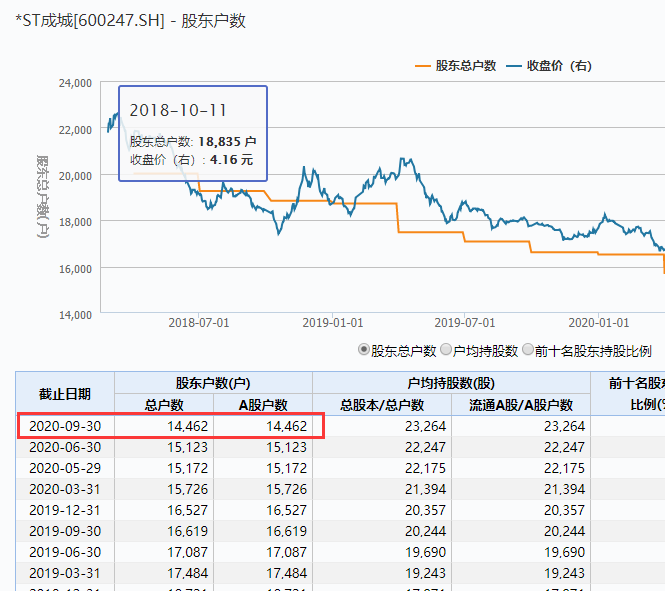Click the *ST成城[600247.SH] page title
665x591 pixels.
click(131, 20)
